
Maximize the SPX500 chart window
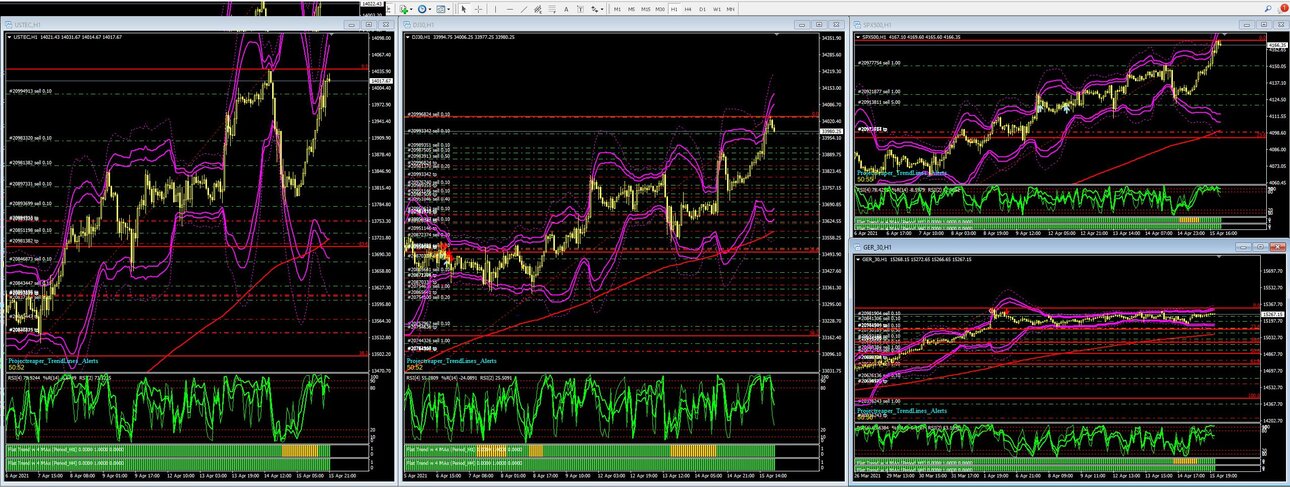click(x=1264, y=24)
